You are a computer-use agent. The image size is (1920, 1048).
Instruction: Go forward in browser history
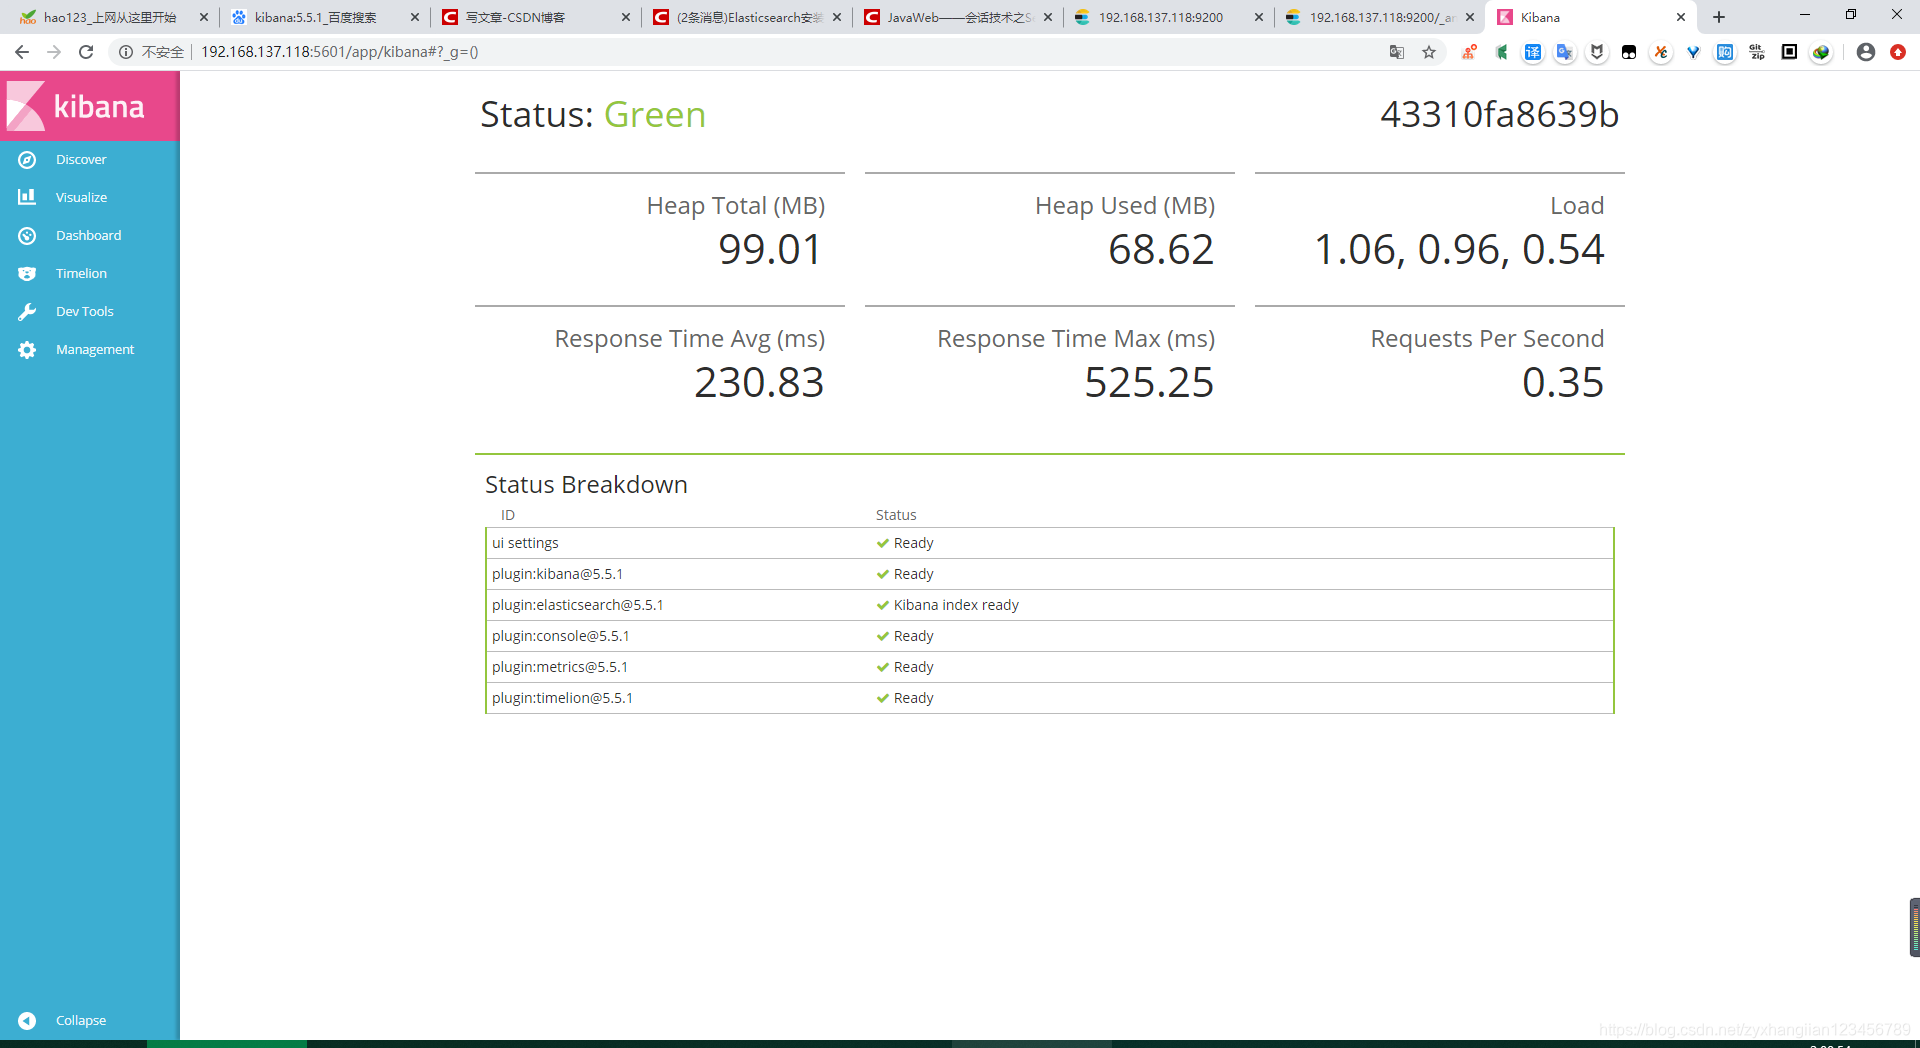click(x=54, y=52)
